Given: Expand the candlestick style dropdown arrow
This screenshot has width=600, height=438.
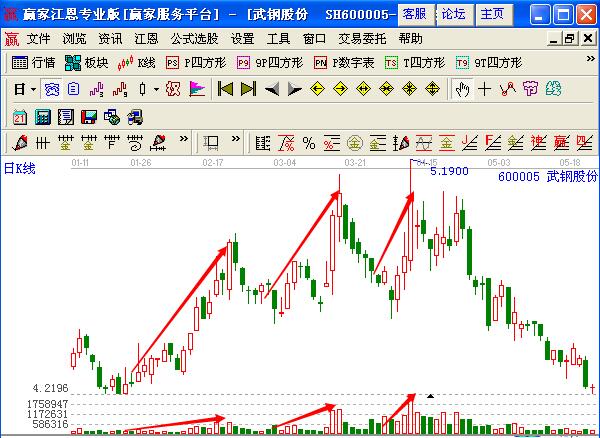Looking at the screenshot, I should (x=156, y=89).
